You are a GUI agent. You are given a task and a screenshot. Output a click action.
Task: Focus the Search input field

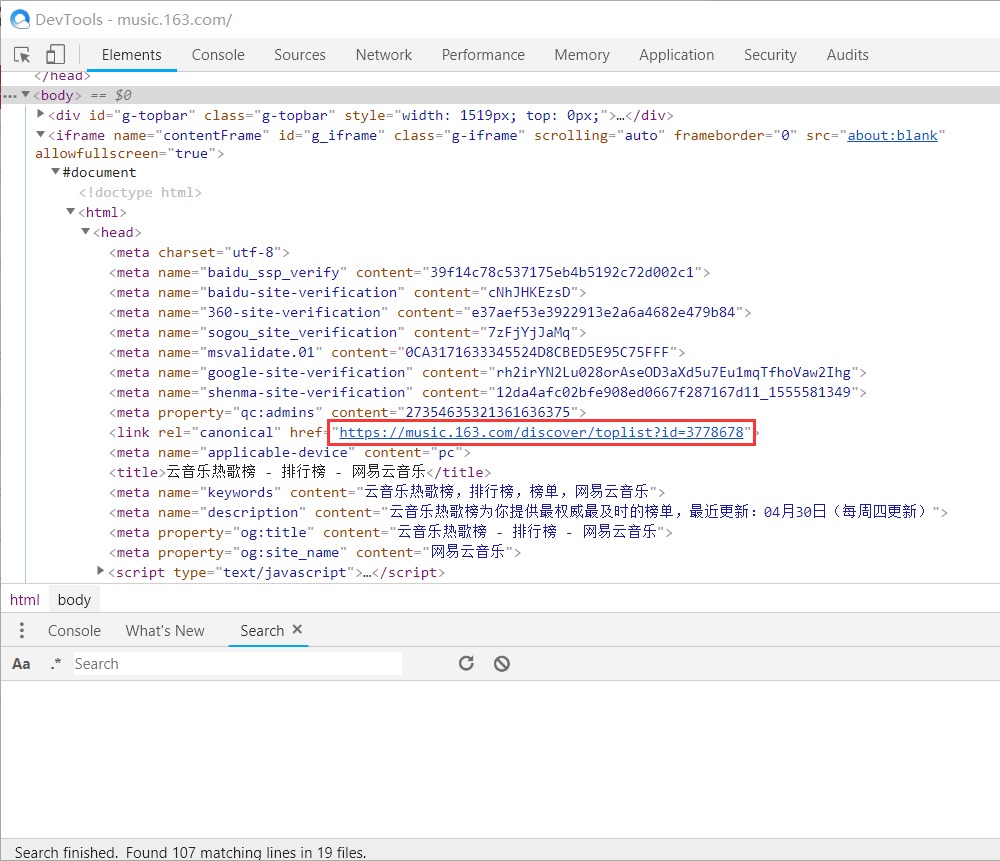(237, 664)
